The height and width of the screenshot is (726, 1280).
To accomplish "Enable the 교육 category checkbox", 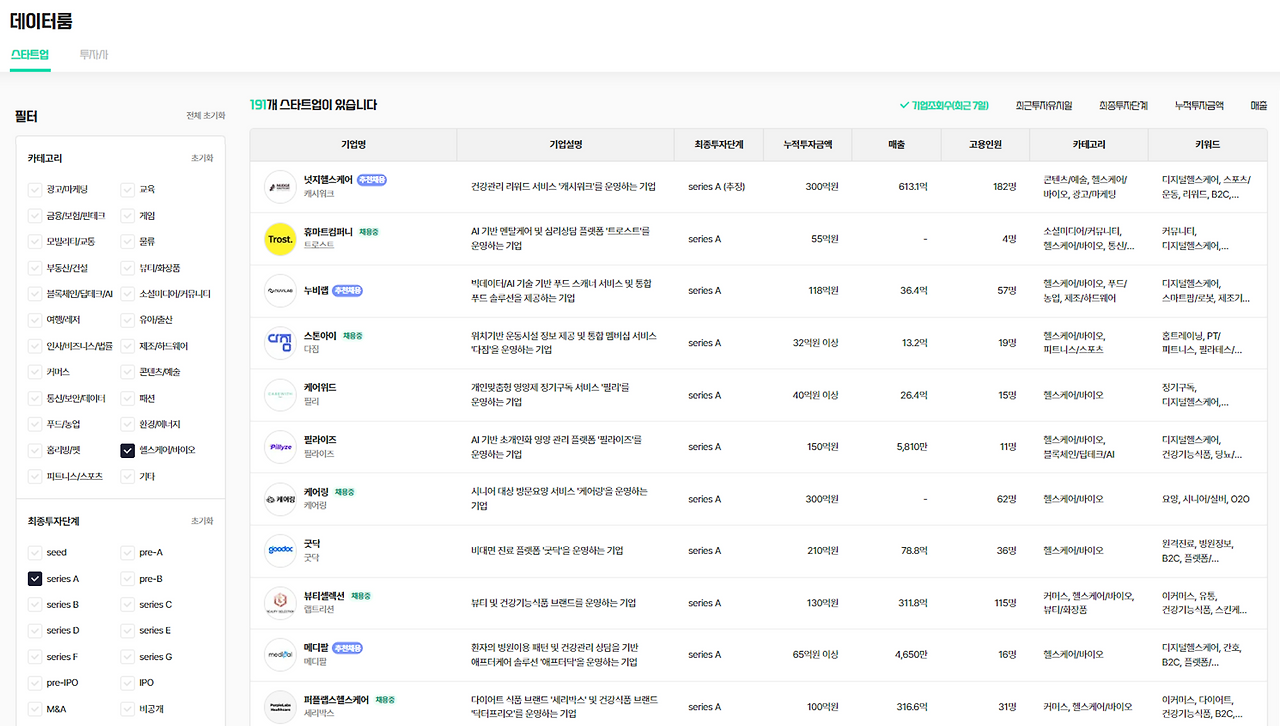I will [x=128, y=189].
